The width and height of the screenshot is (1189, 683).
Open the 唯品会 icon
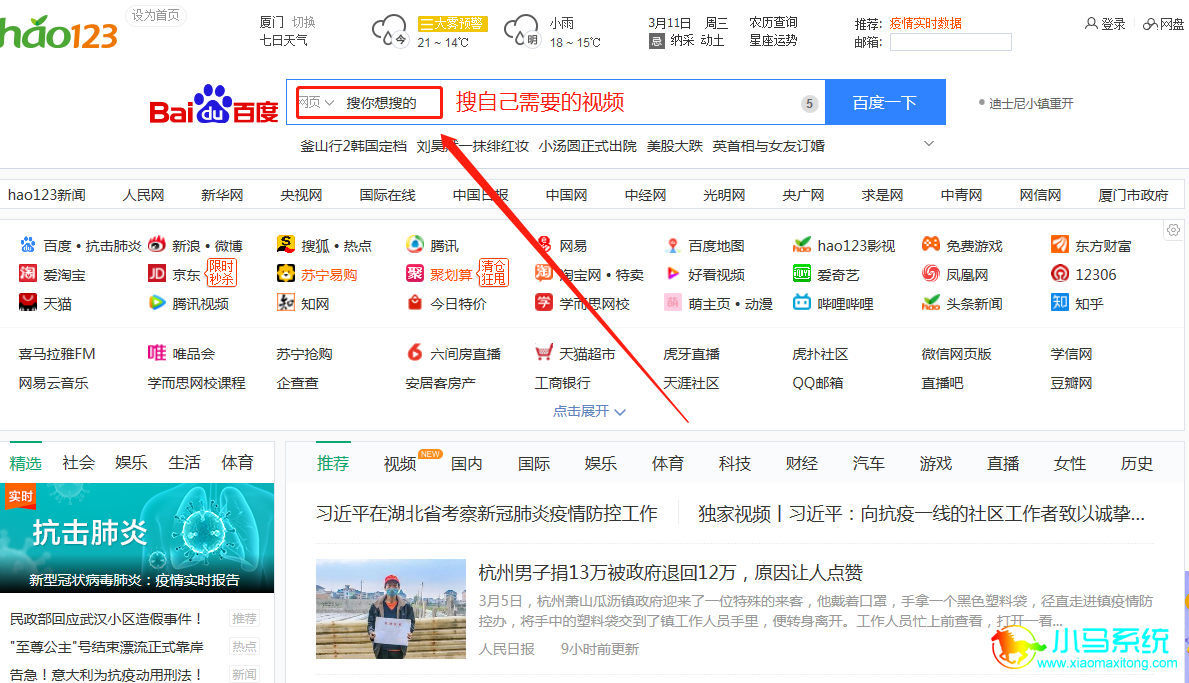coord(157,352)
